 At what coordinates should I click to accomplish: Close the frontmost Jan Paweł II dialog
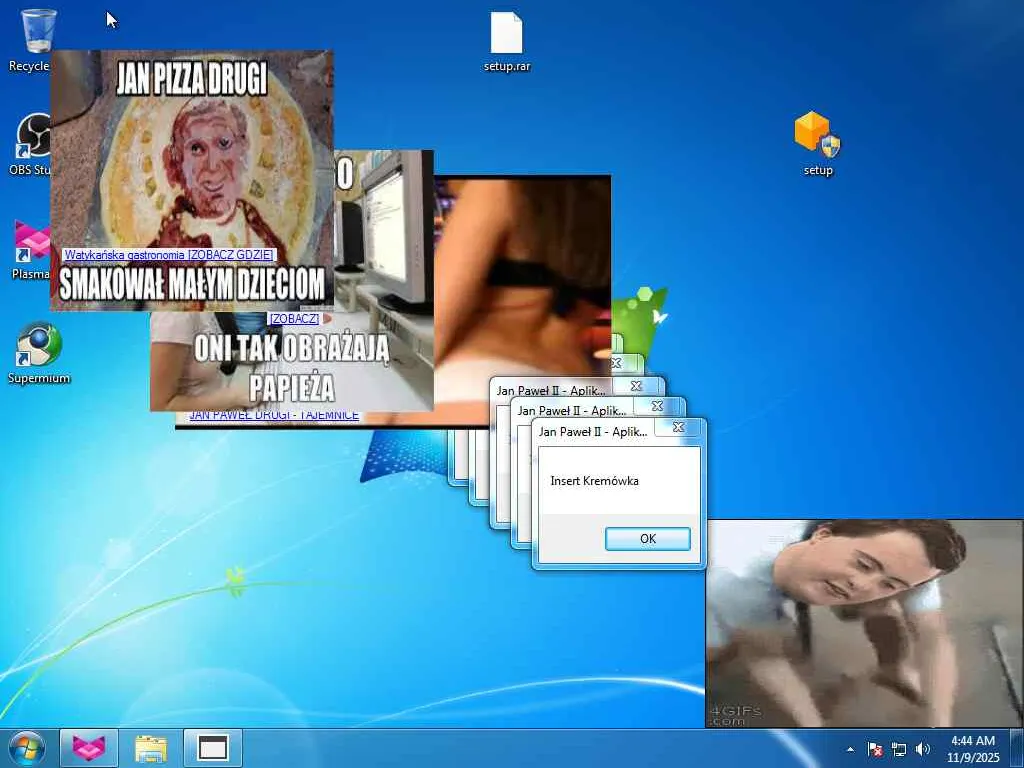click(679, 427)
